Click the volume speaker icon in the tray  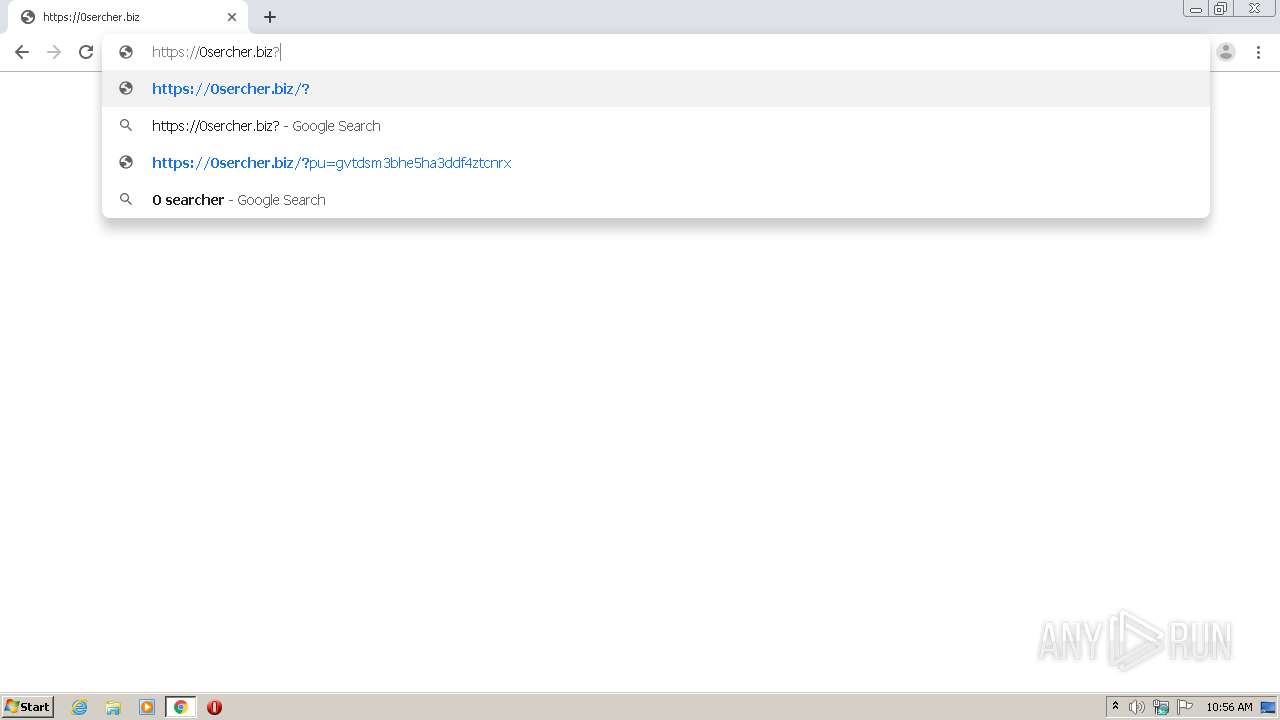(1137, 707)
